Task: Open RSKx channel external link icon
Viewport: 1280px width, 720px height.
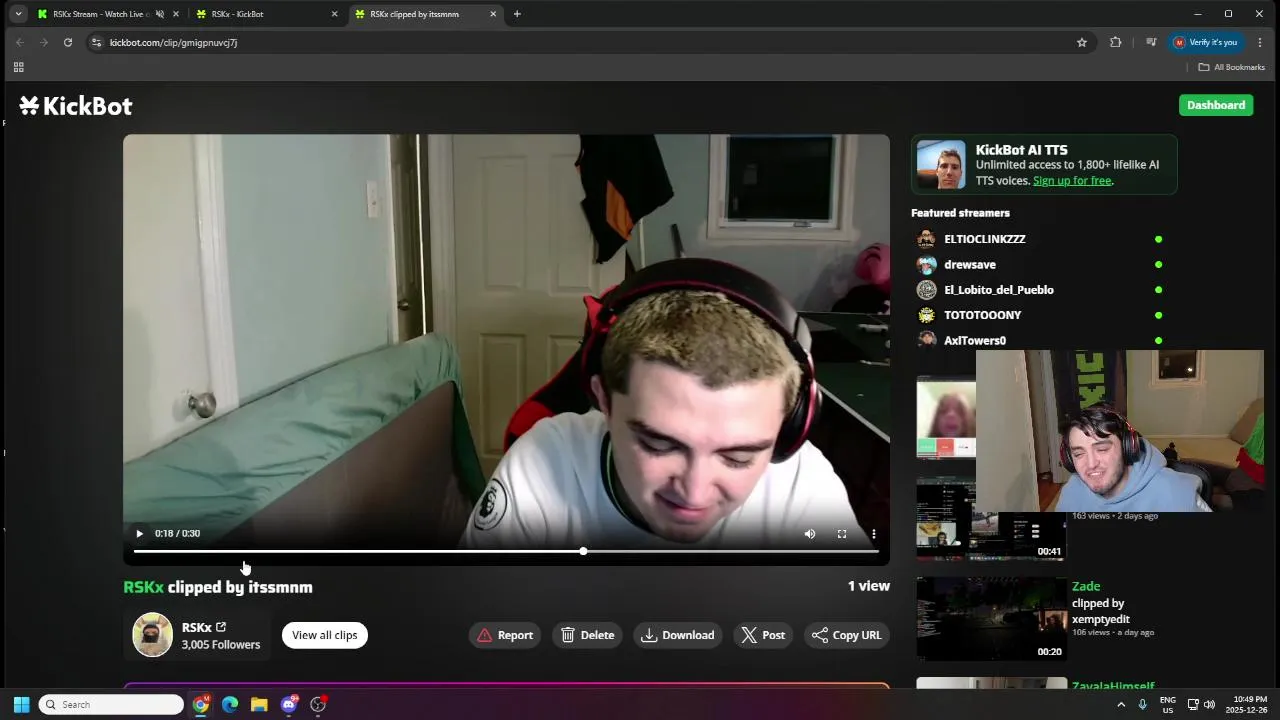Action: 221,627
